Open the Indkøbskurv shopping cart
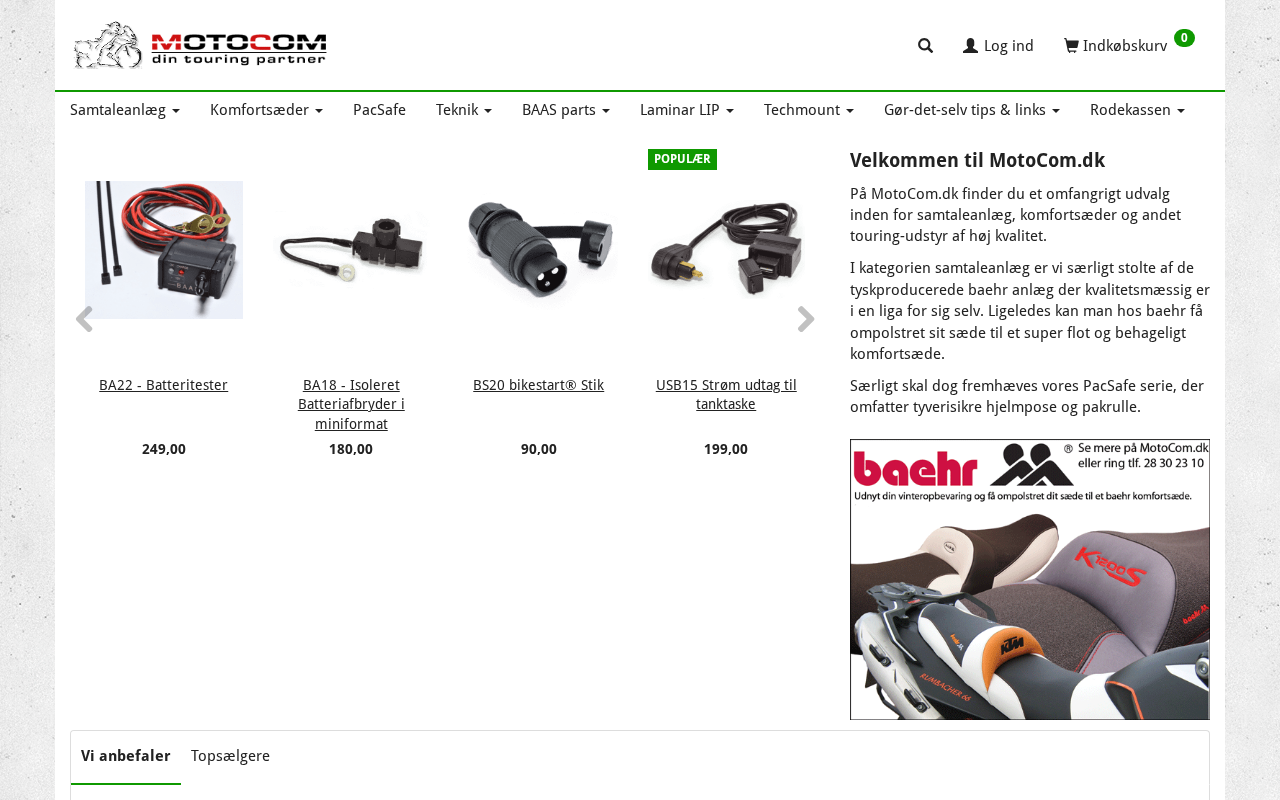This screenshot has width=1280, height=800. coord(1115,46)
